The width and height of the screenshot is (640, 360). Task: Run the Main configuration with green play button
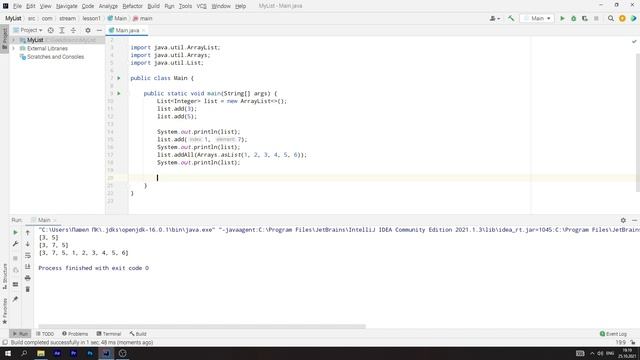[x=562, y=18]
